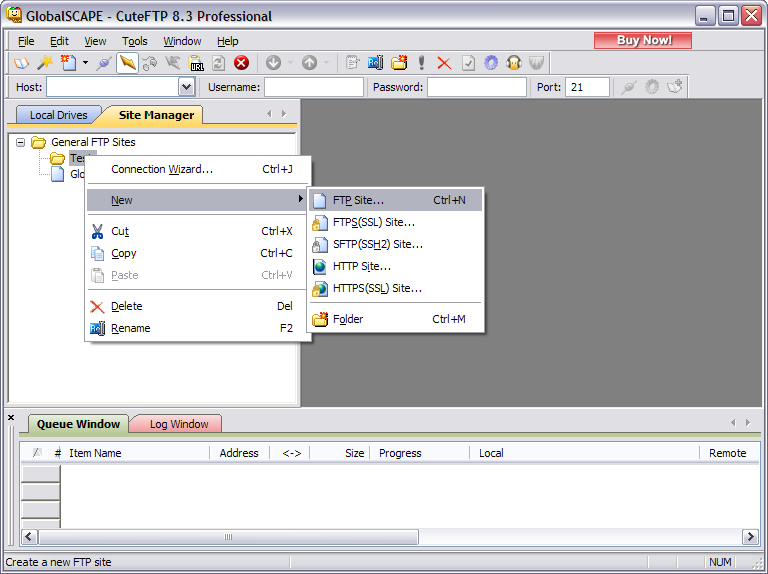Click the Host input field
The height and width of the screenshot is (574, 768).
(113, 87)
